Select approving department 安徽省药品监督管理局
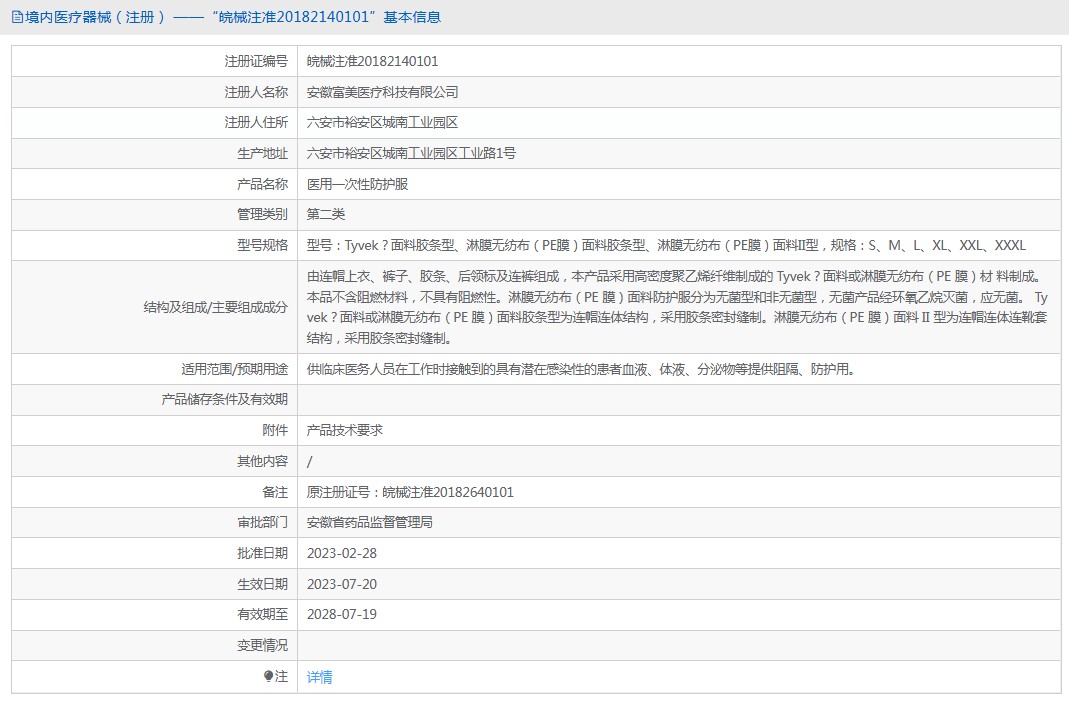The height and width of the screenshot is (701, 1069). coord(369,522)
